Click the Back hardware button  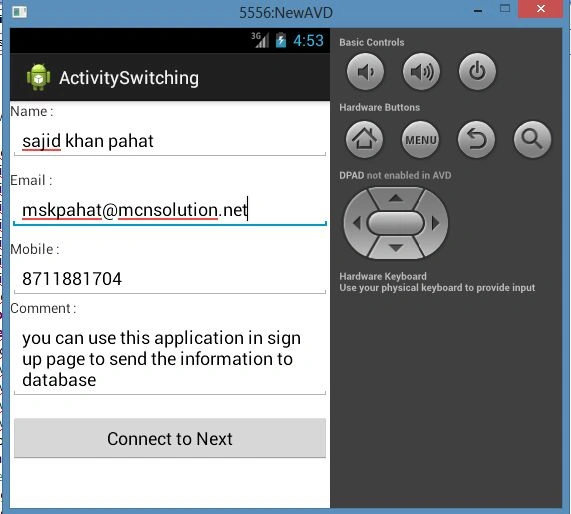coord(476,140)
